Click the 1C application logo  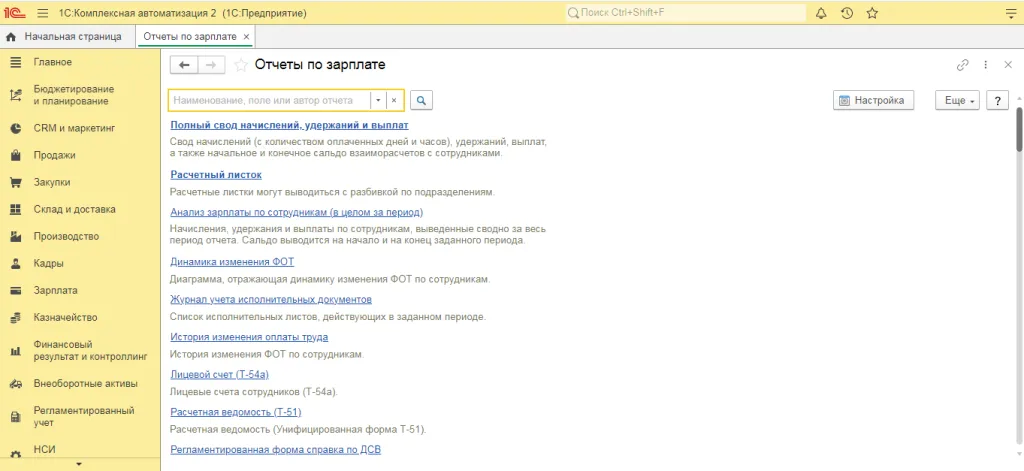pos(15,12)
